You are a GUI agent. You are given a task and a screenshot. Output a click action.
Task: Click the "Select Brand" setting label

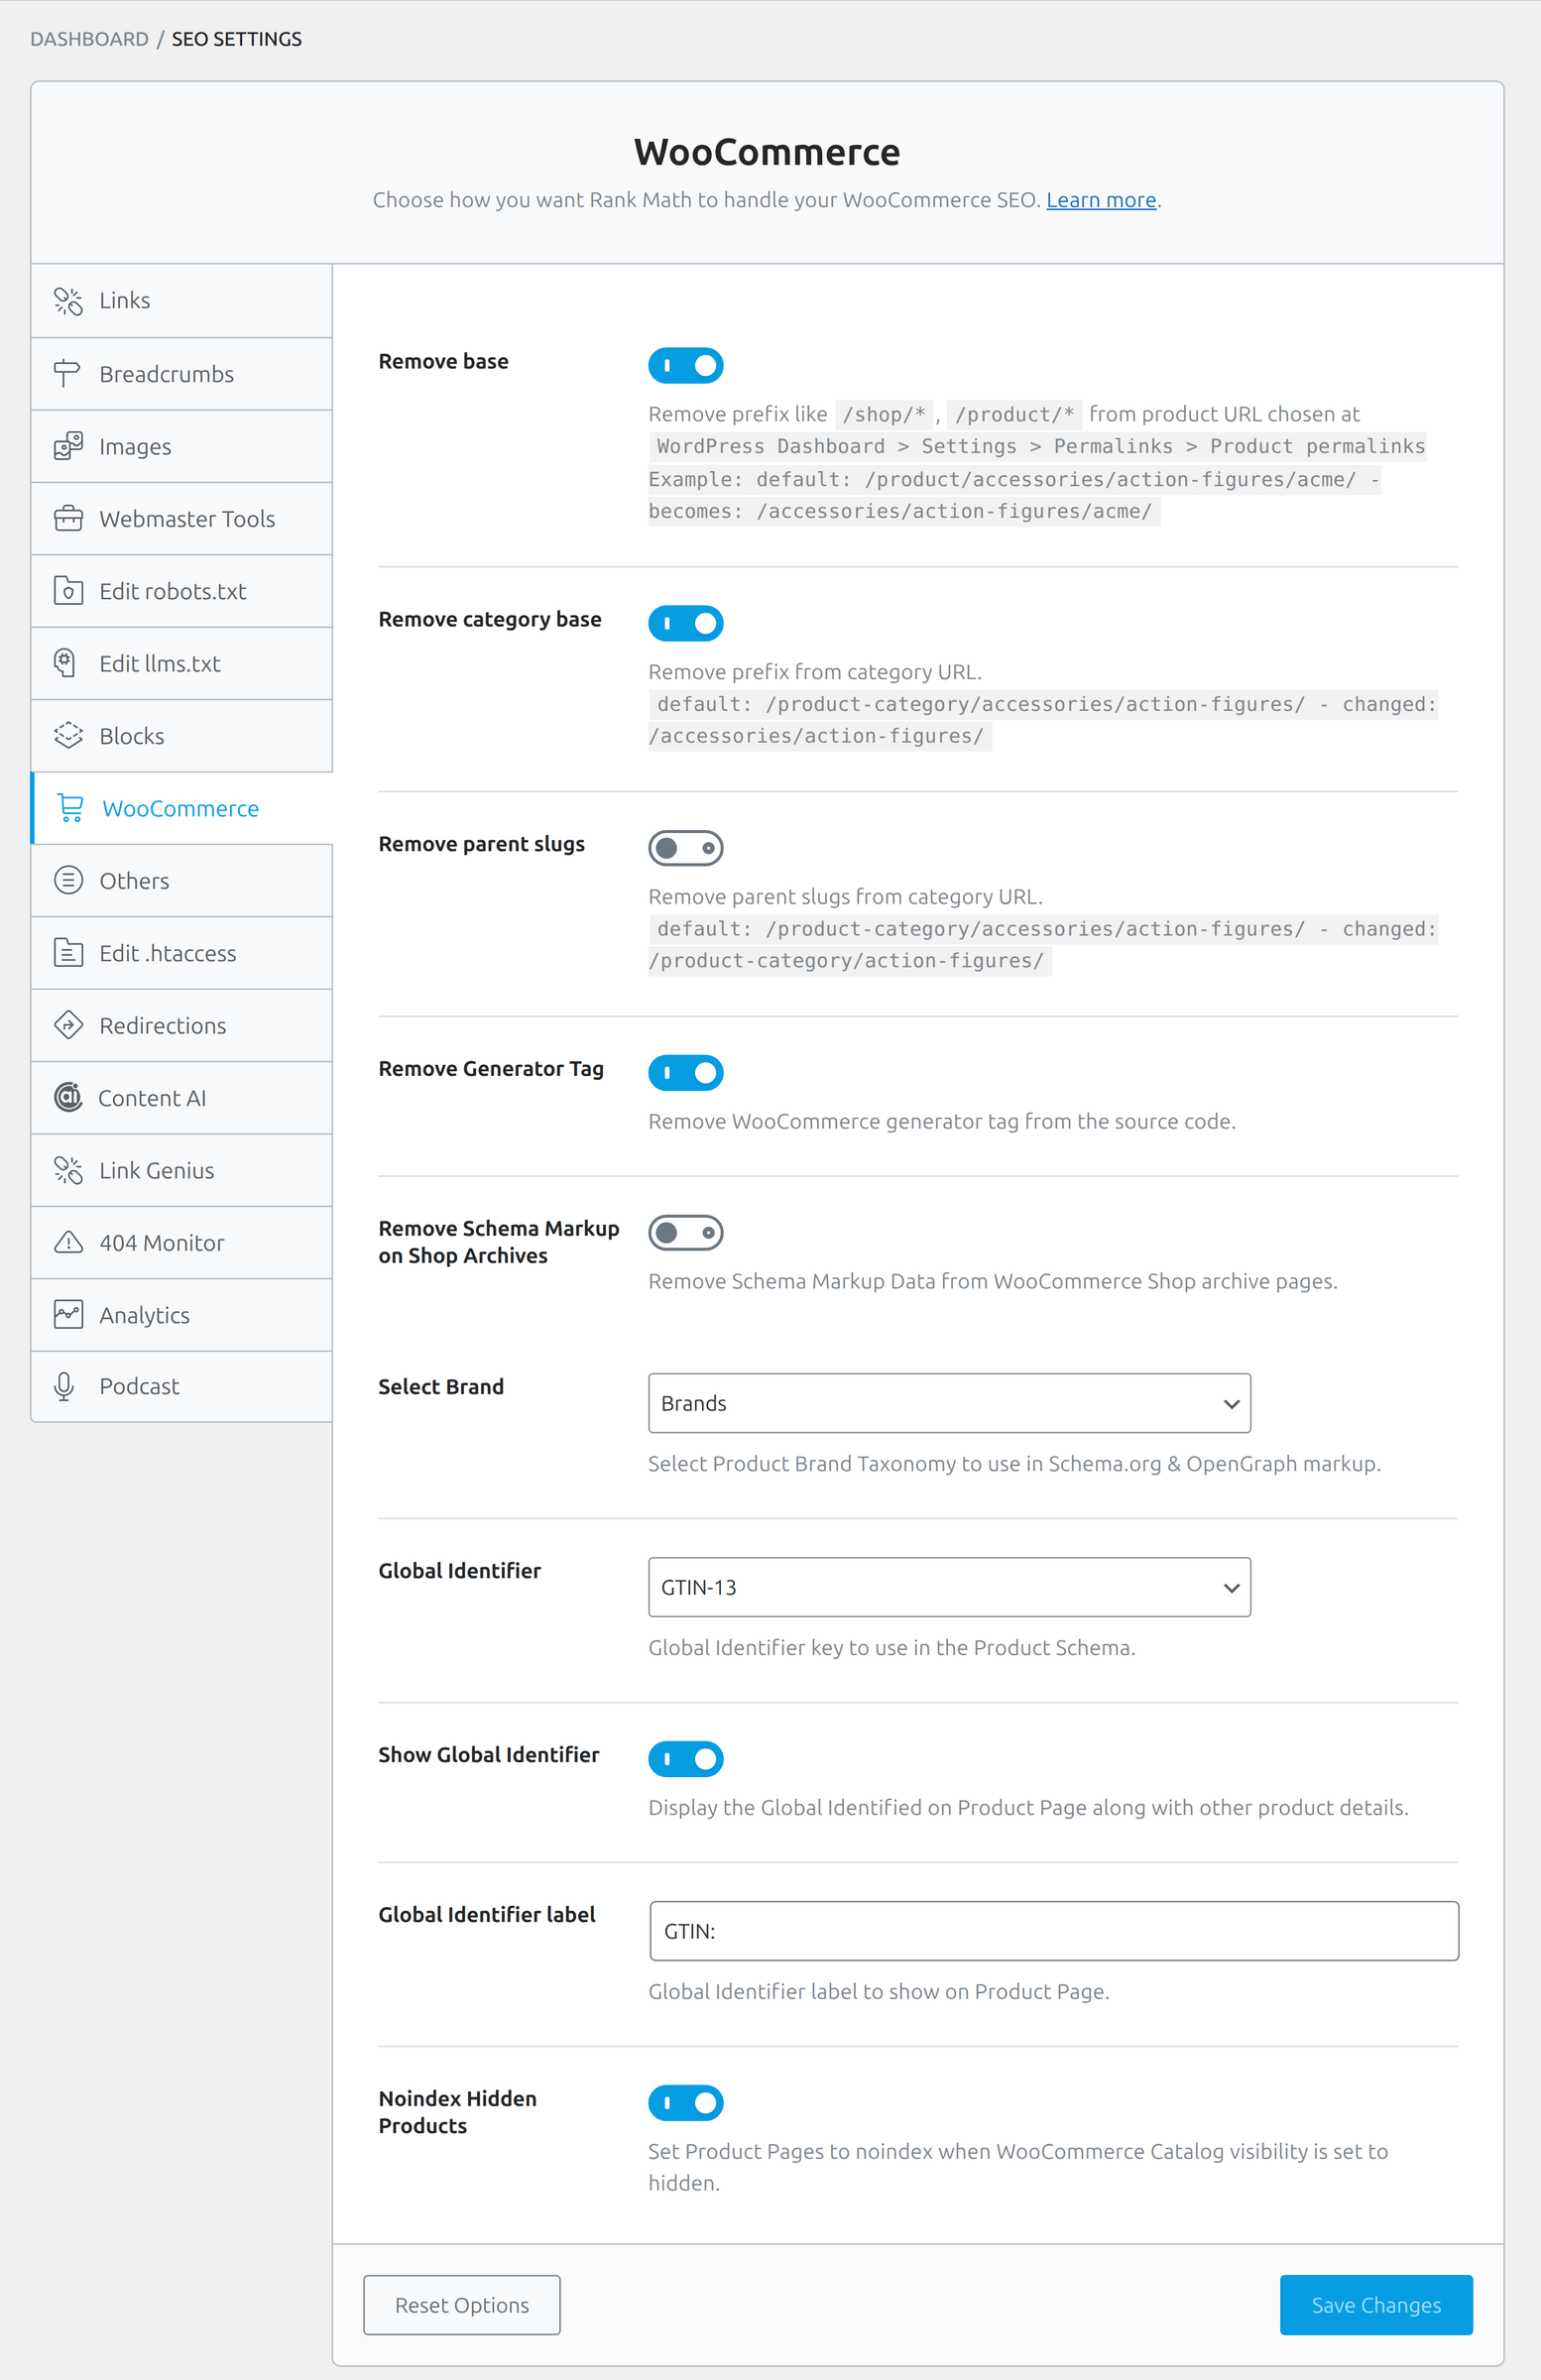[441, 1387]
